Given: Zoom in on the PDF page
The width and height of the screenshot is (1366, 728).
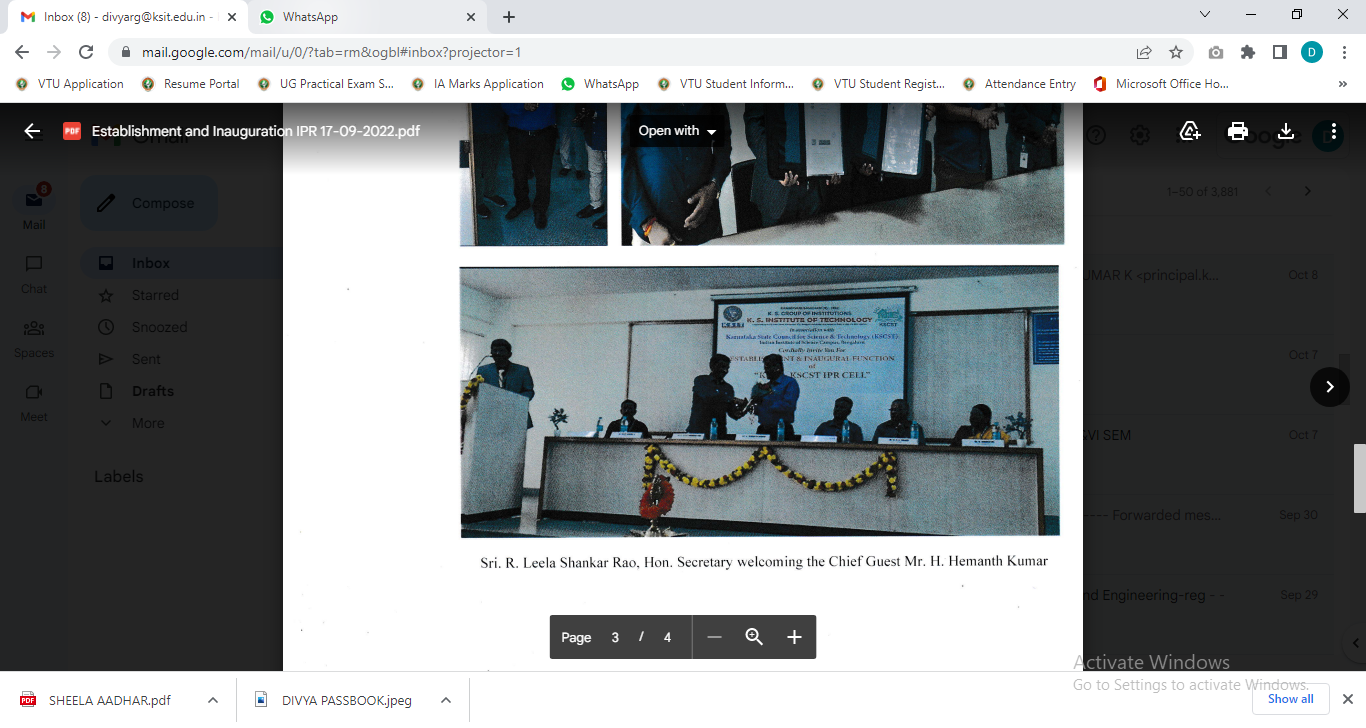Looking at the screenshot, I should pyautogui.click(x=794, y=637).
